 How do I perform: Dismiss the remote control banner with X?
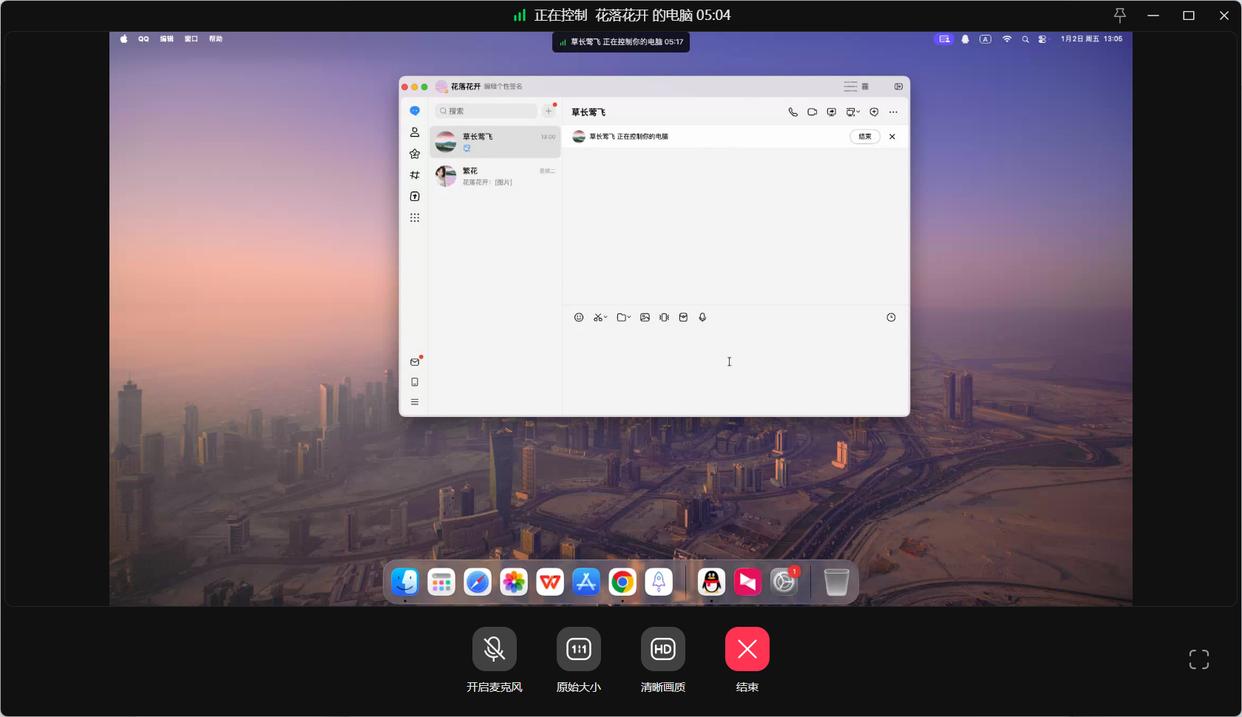892,136
